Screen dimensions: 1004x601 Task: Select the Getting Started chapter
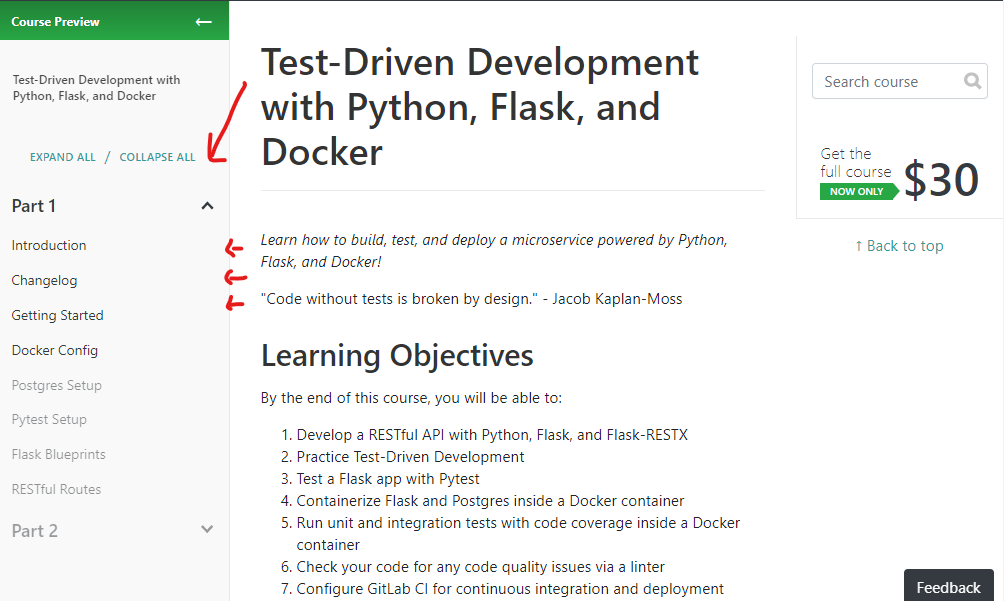58,316
